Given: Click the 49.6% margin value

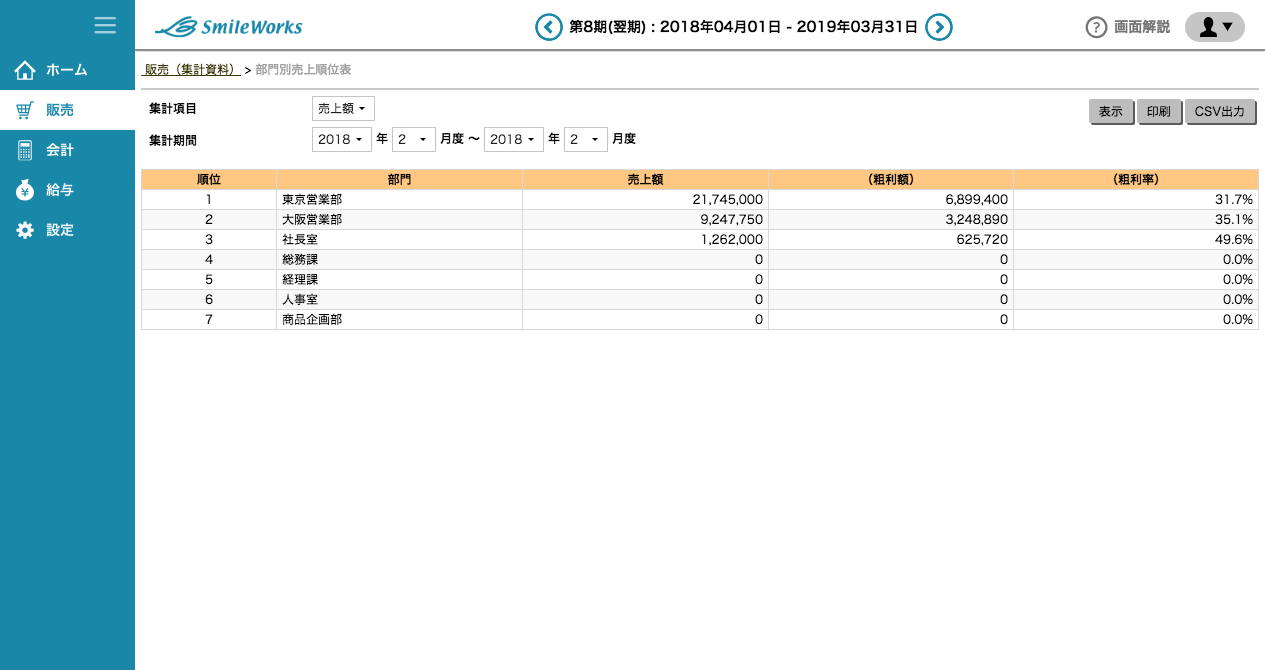Looking at the screenshot, I should pos(1236,240).
